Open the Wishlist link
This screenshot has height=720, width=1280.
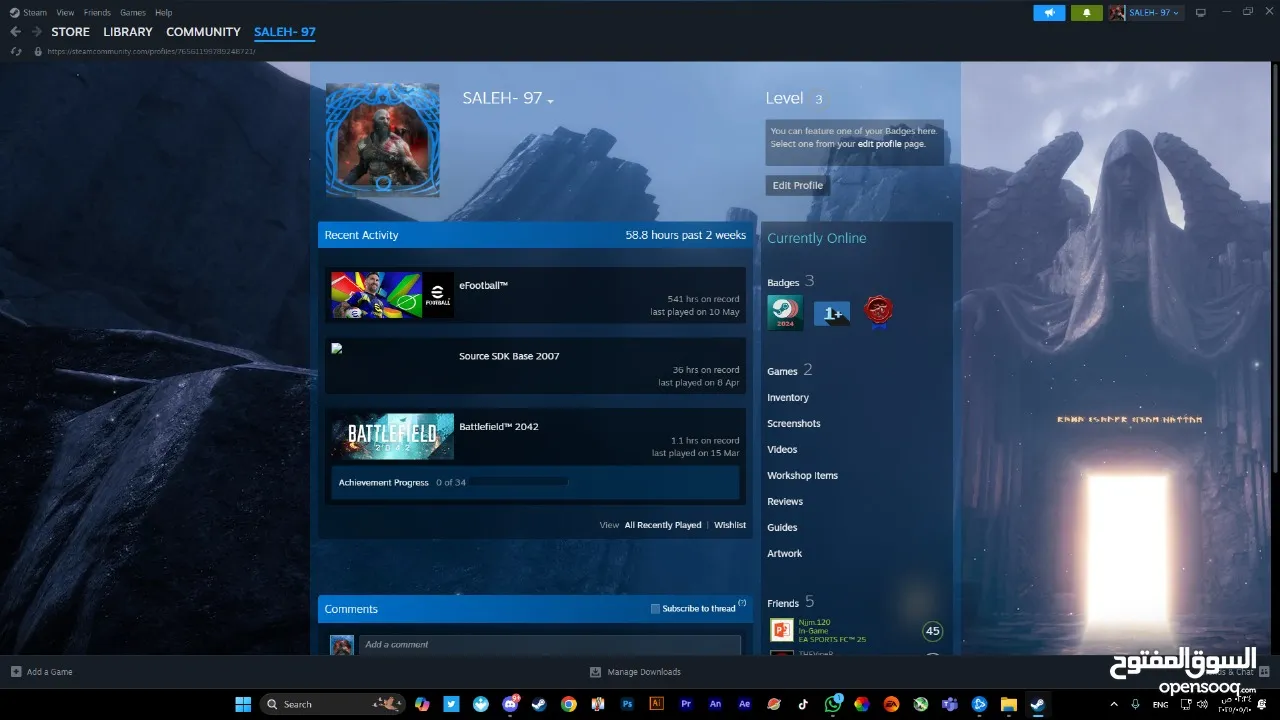point(730,525)
